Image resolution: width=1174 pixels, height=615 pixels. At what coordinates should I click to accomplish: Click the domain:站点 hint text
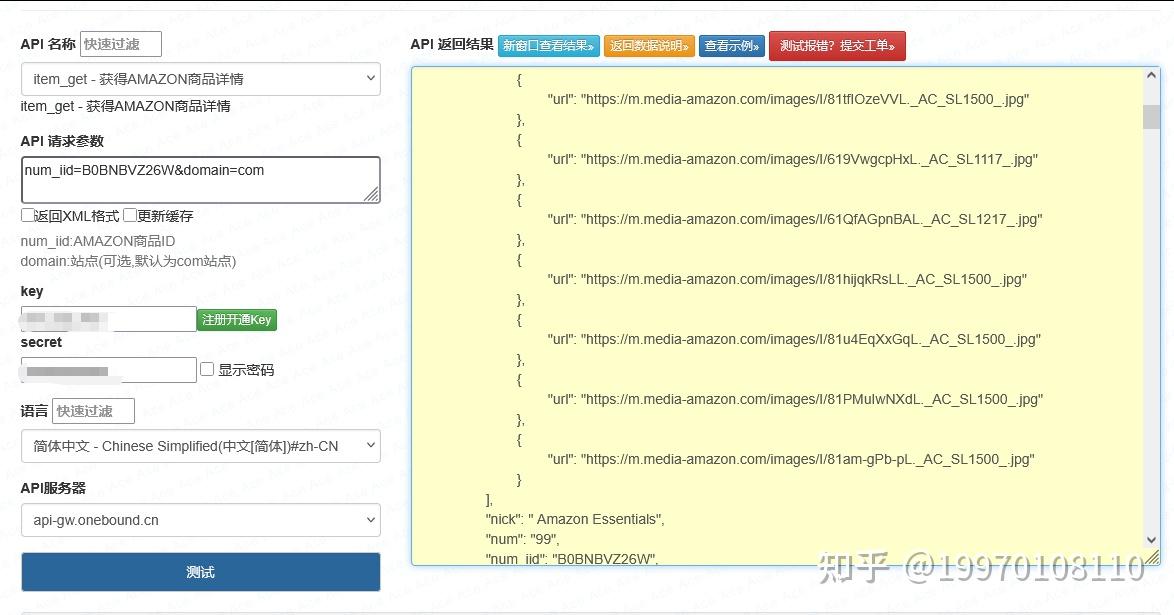128,261
